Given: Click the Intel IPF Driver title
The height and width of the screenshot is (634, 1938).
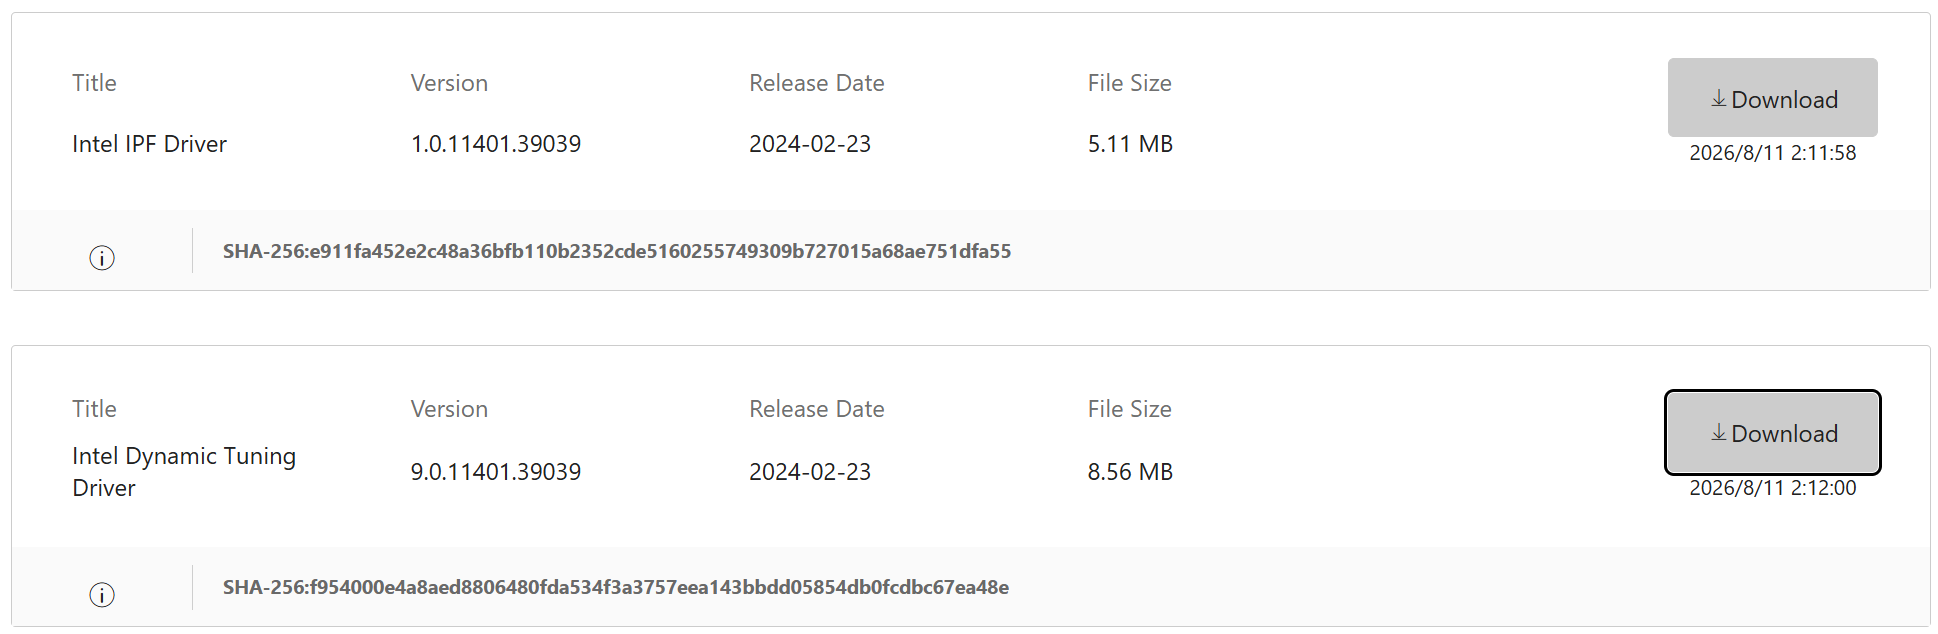Looking at the screenshot, I should [149, 144].
